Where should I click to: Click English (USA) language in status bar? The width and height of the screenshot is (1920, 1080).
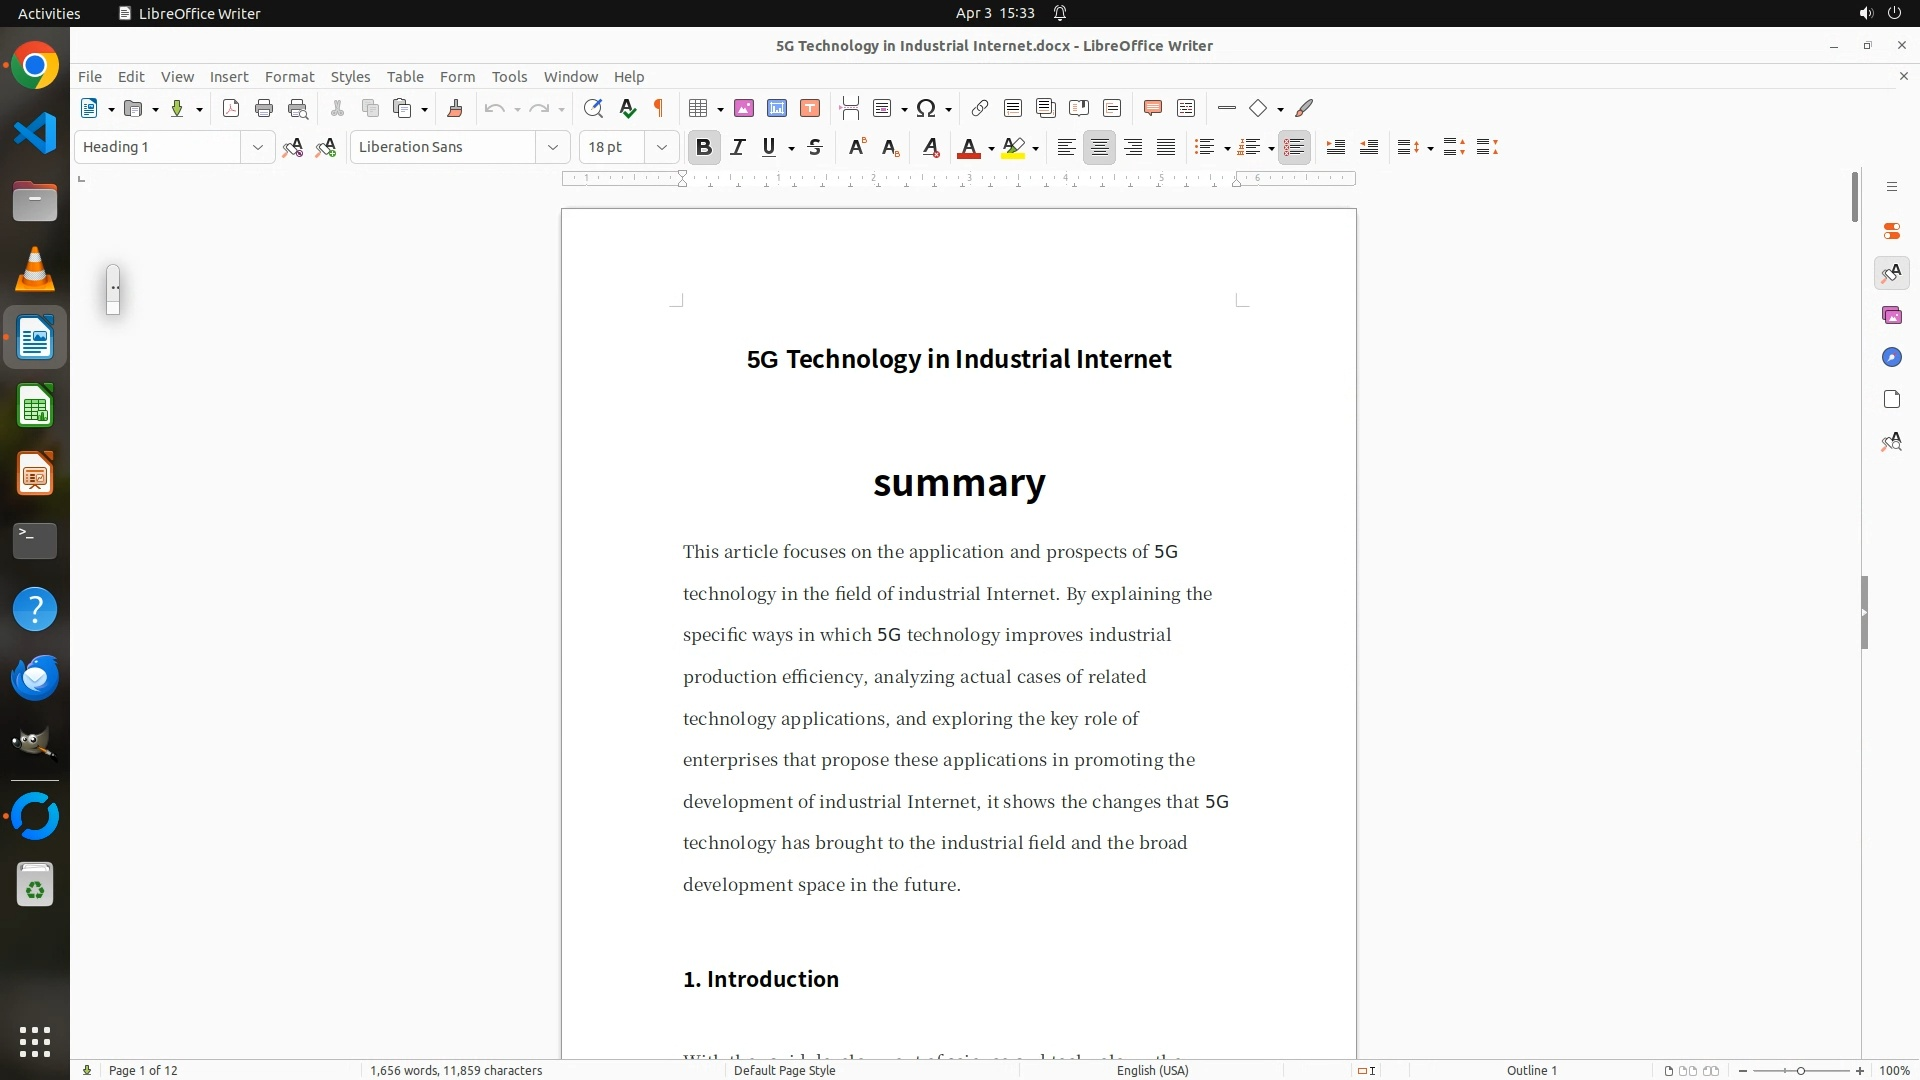(1152, 1070)
